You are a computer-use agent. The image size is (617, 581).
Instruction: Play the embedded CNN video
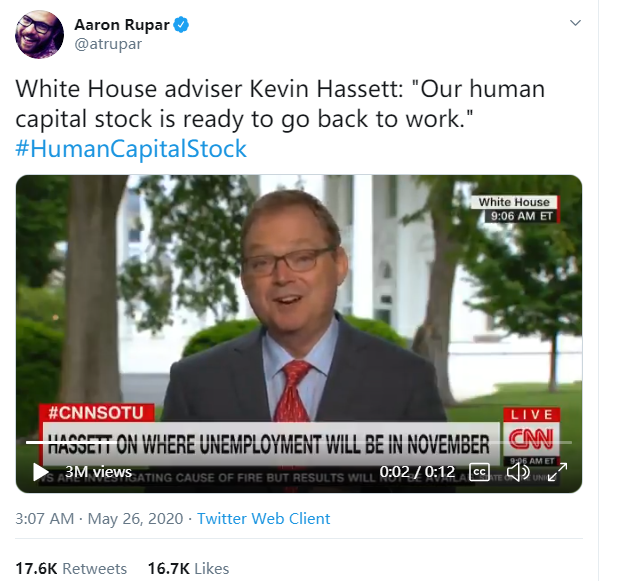point(41,472)
